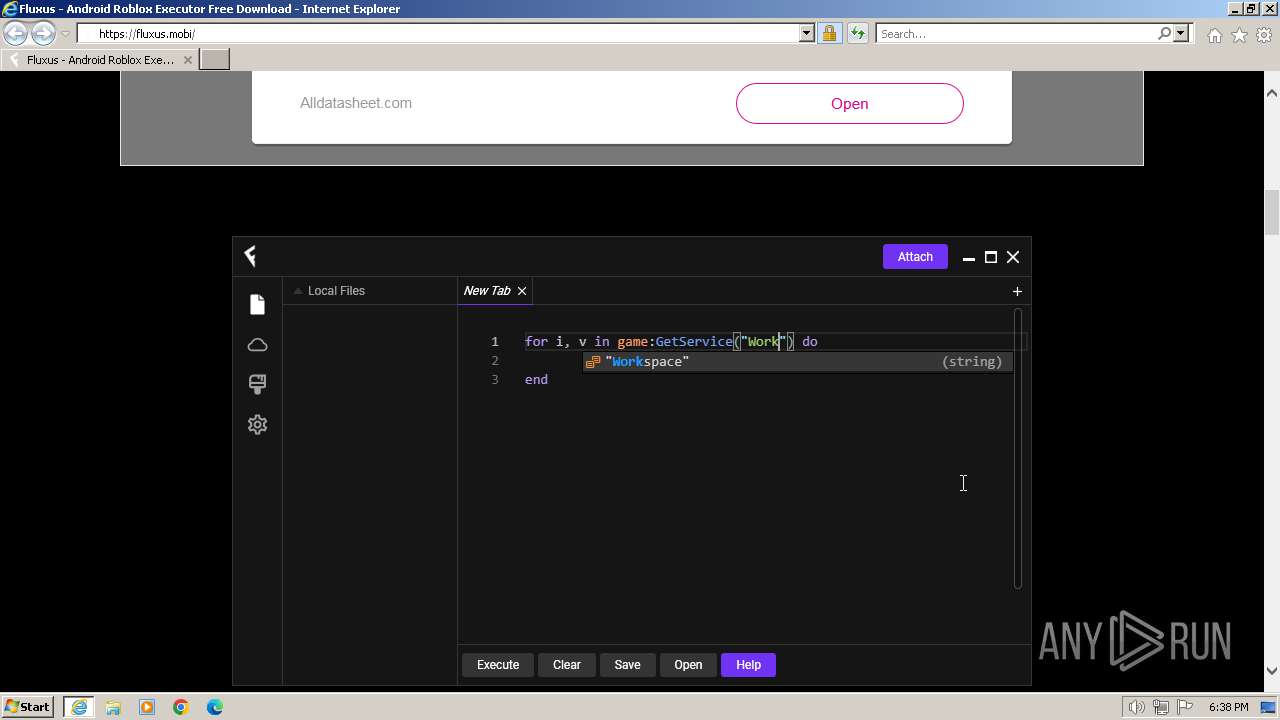Open Chrome from the taskbar

click(181, 707)
